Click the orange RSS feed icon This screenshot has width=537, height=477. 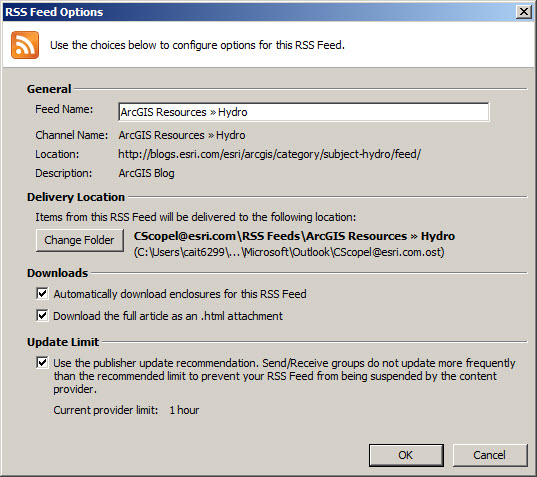click(25, 45)
